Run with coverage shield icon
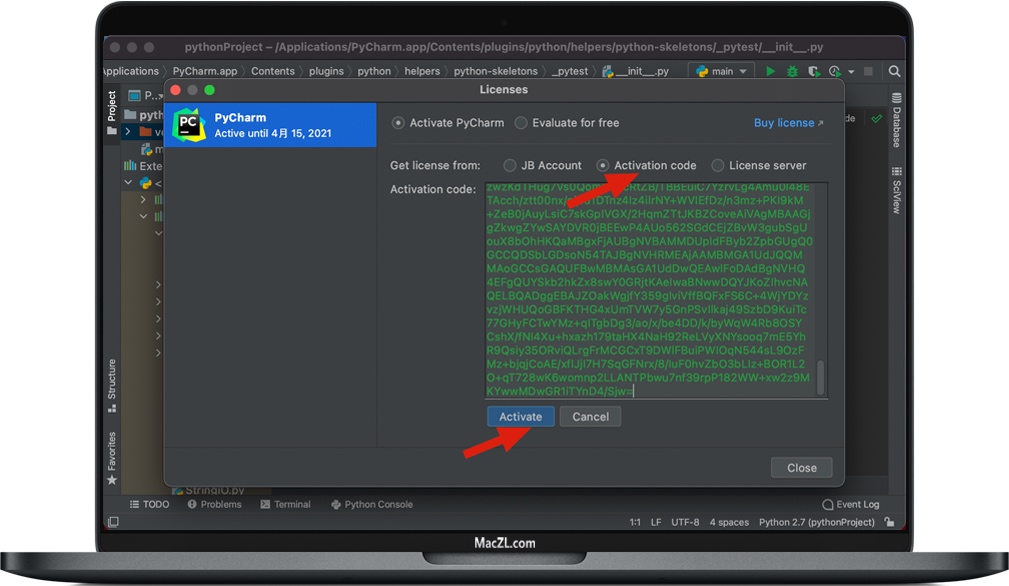The width and height of the screenshot is (1009, 586). pos(813,71)
